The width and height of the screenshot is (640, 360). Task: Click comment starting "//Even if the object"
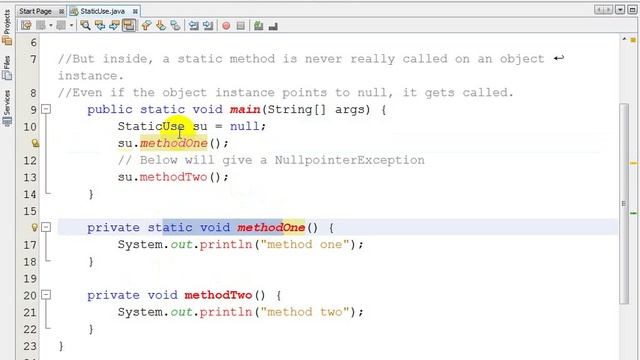[285, 93]
